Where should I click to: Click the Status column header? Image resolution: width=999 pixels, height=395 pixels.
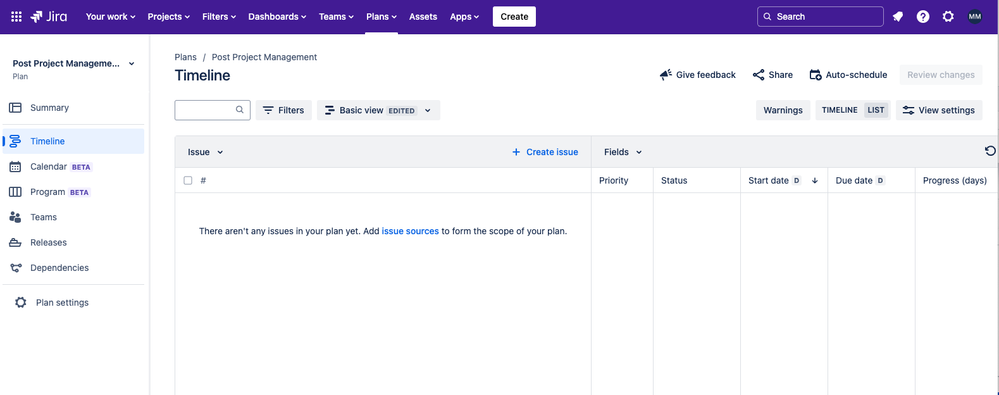[x=696, y=180]
